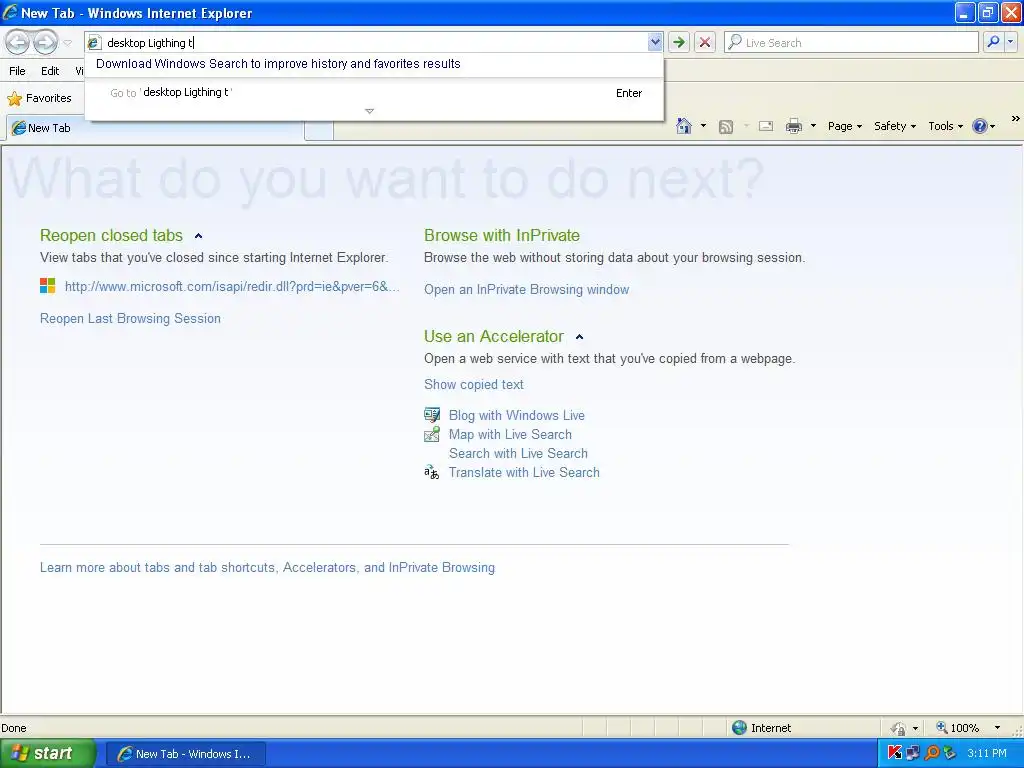Screen dimensions: 1024x768
Task: Click Translate with Live Search icon
Action: coord(432,472)
